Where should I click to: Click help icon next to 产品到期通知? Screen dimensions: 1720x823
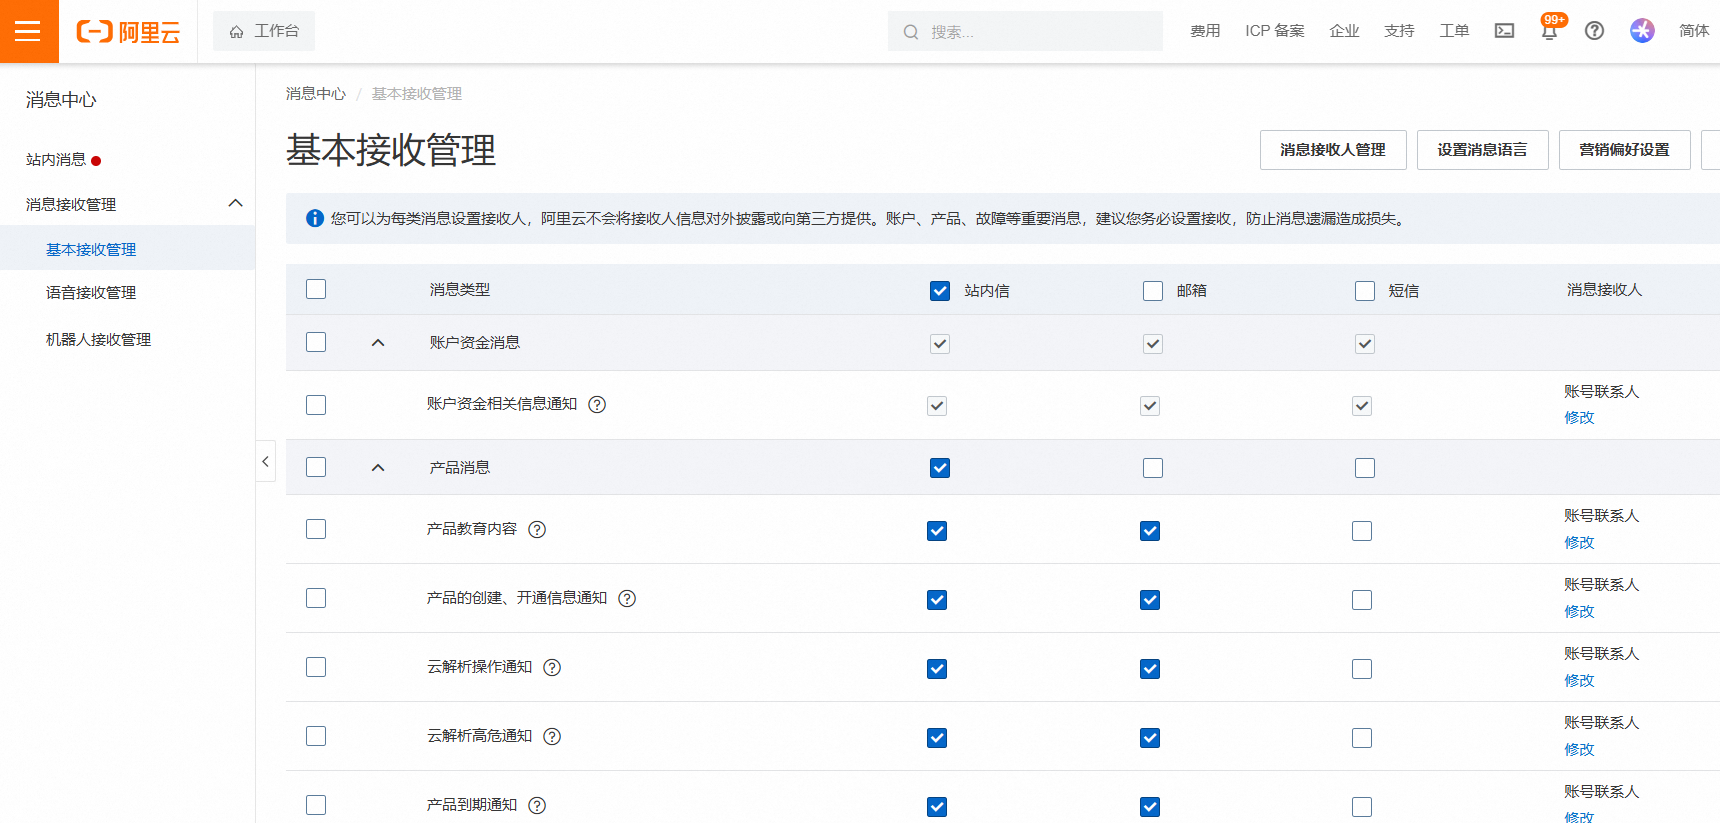pos(537,805)
